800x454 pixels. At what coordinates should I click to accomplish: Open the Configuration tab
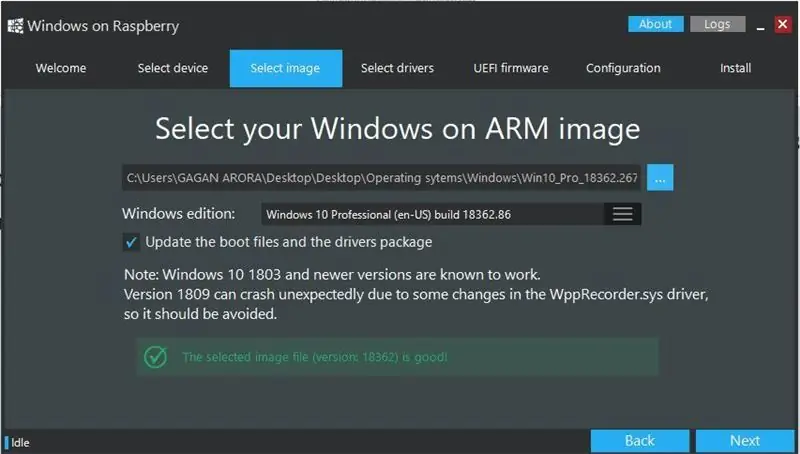click(623, 68)
